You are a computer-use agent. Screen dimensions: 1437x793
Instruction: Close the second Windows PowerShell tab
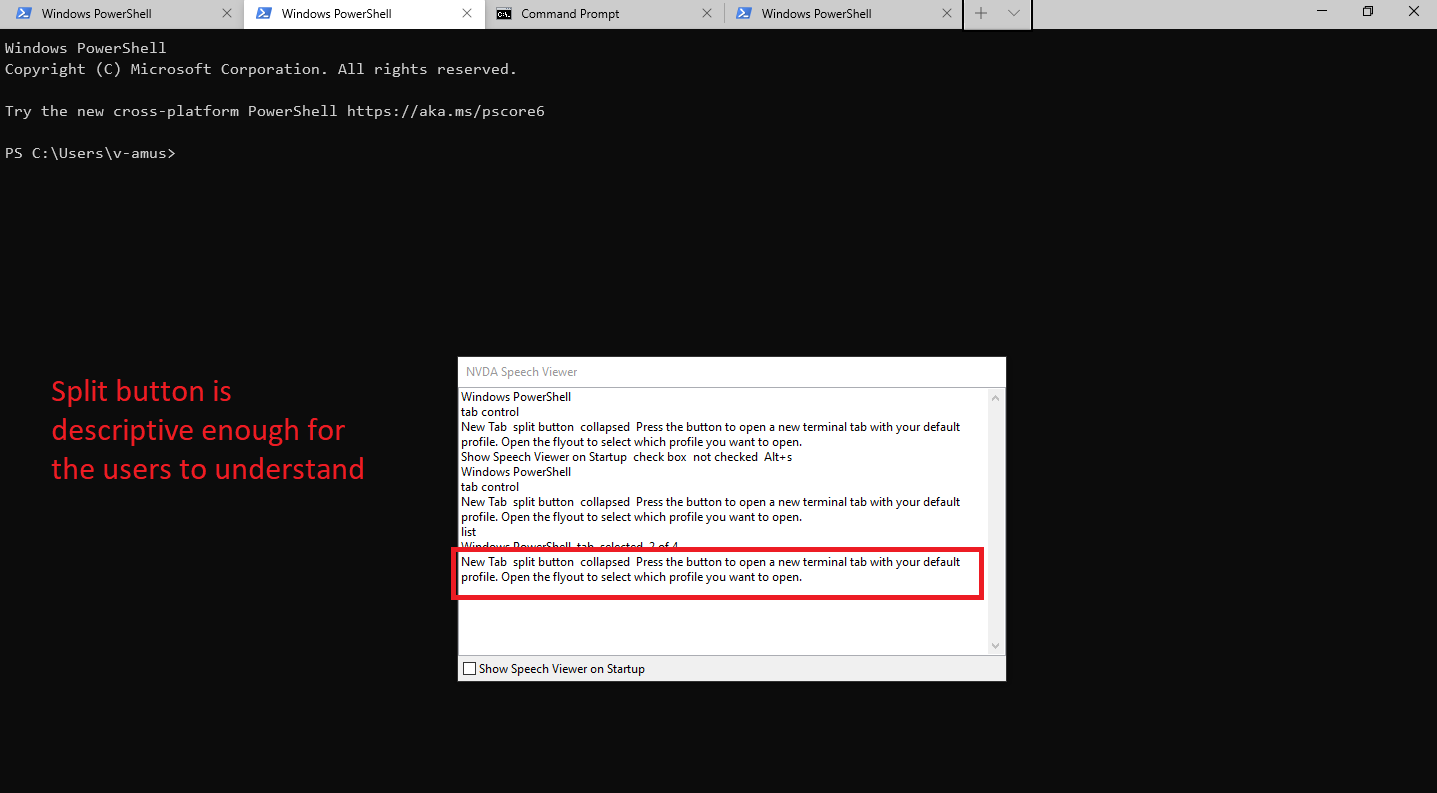467,14
